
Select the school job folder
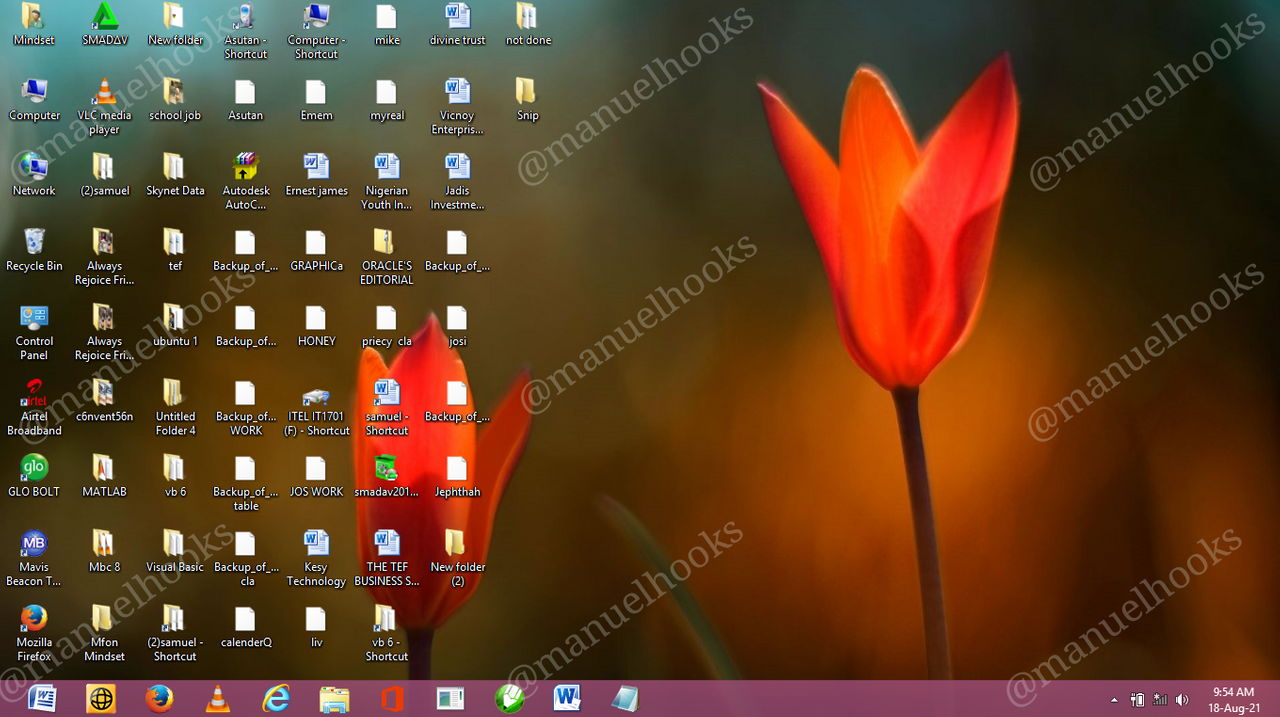175,99
